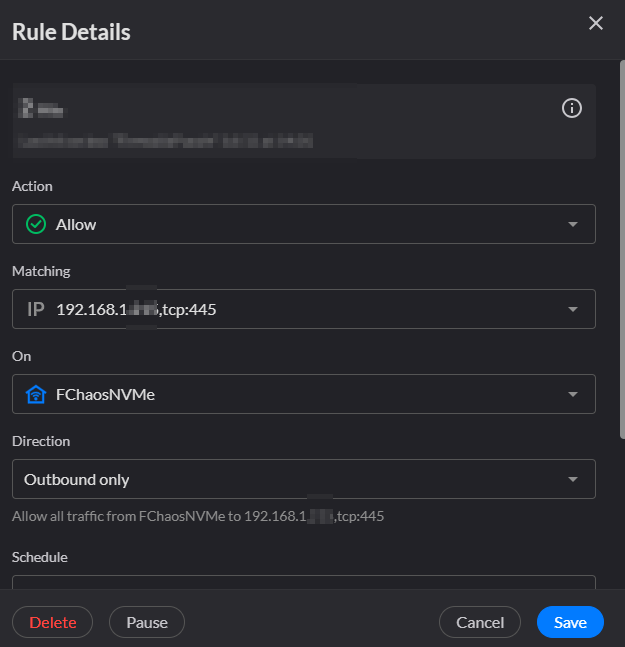Screen dimensions: 625x647
Task: Pause the rule
Action: coord(147,622)
